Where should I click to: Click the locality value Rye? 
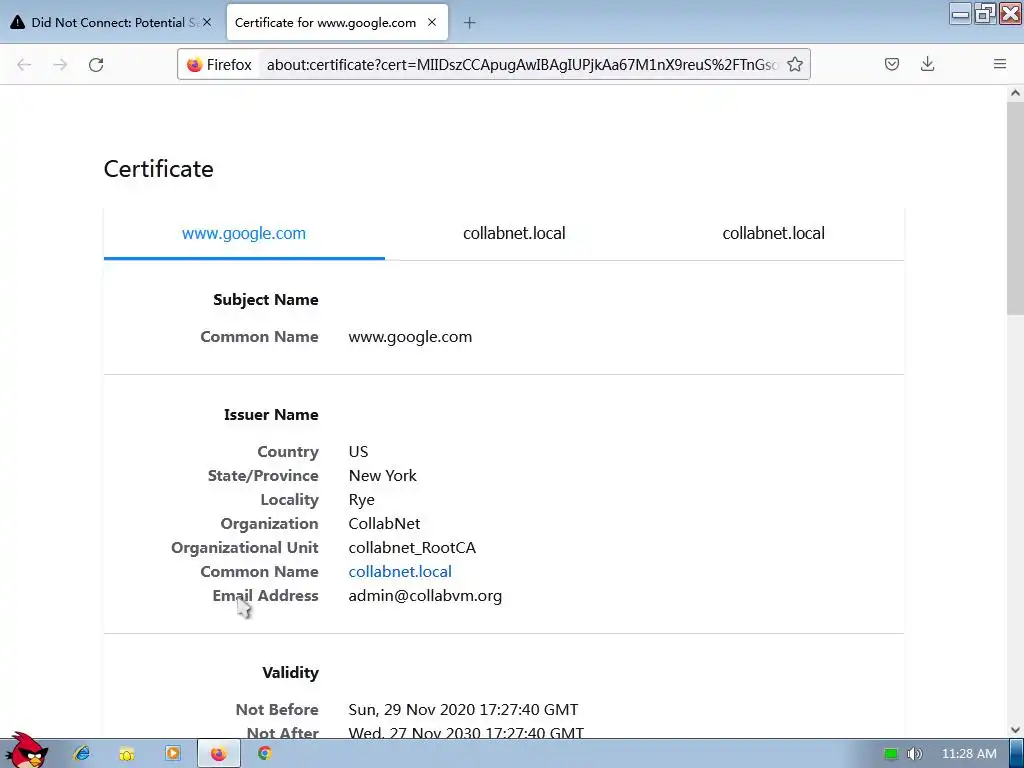coord(361,500)
